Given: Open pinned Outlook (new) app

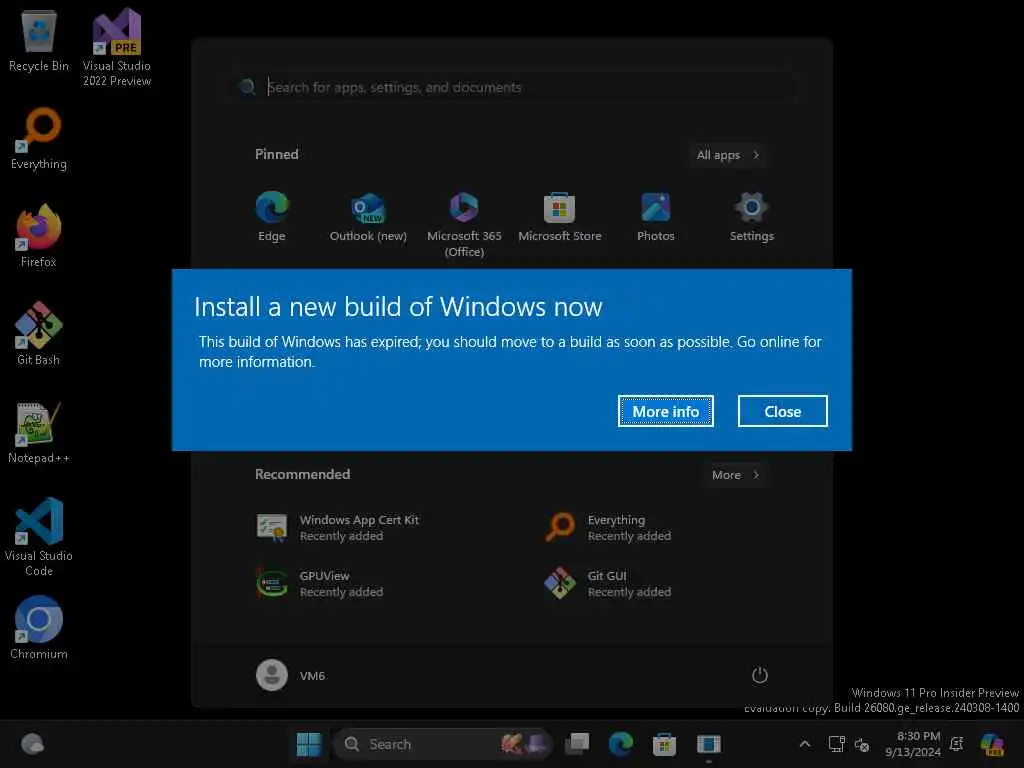Looking at the screenshot, I should pyautogui.click(x=368, y=217).
